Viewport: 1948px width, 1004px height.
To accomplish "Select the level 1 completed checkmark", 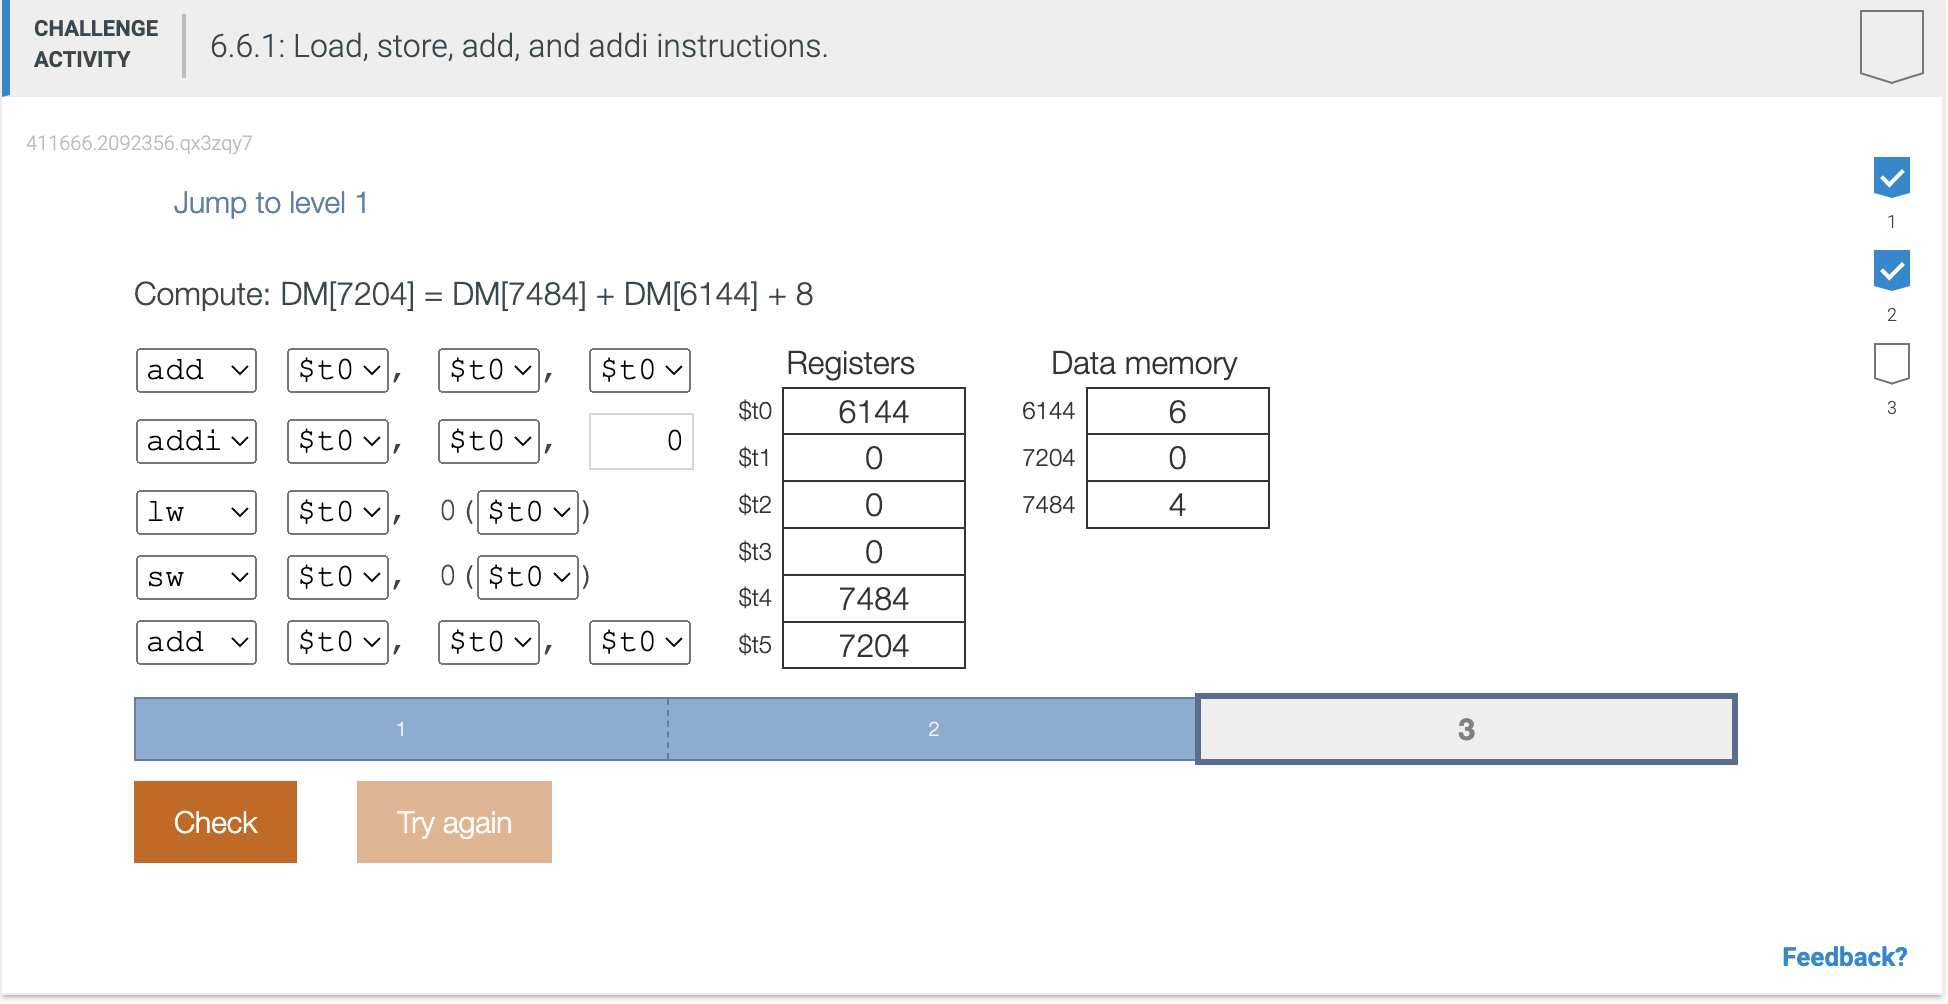I will (x=1891, y=177).
